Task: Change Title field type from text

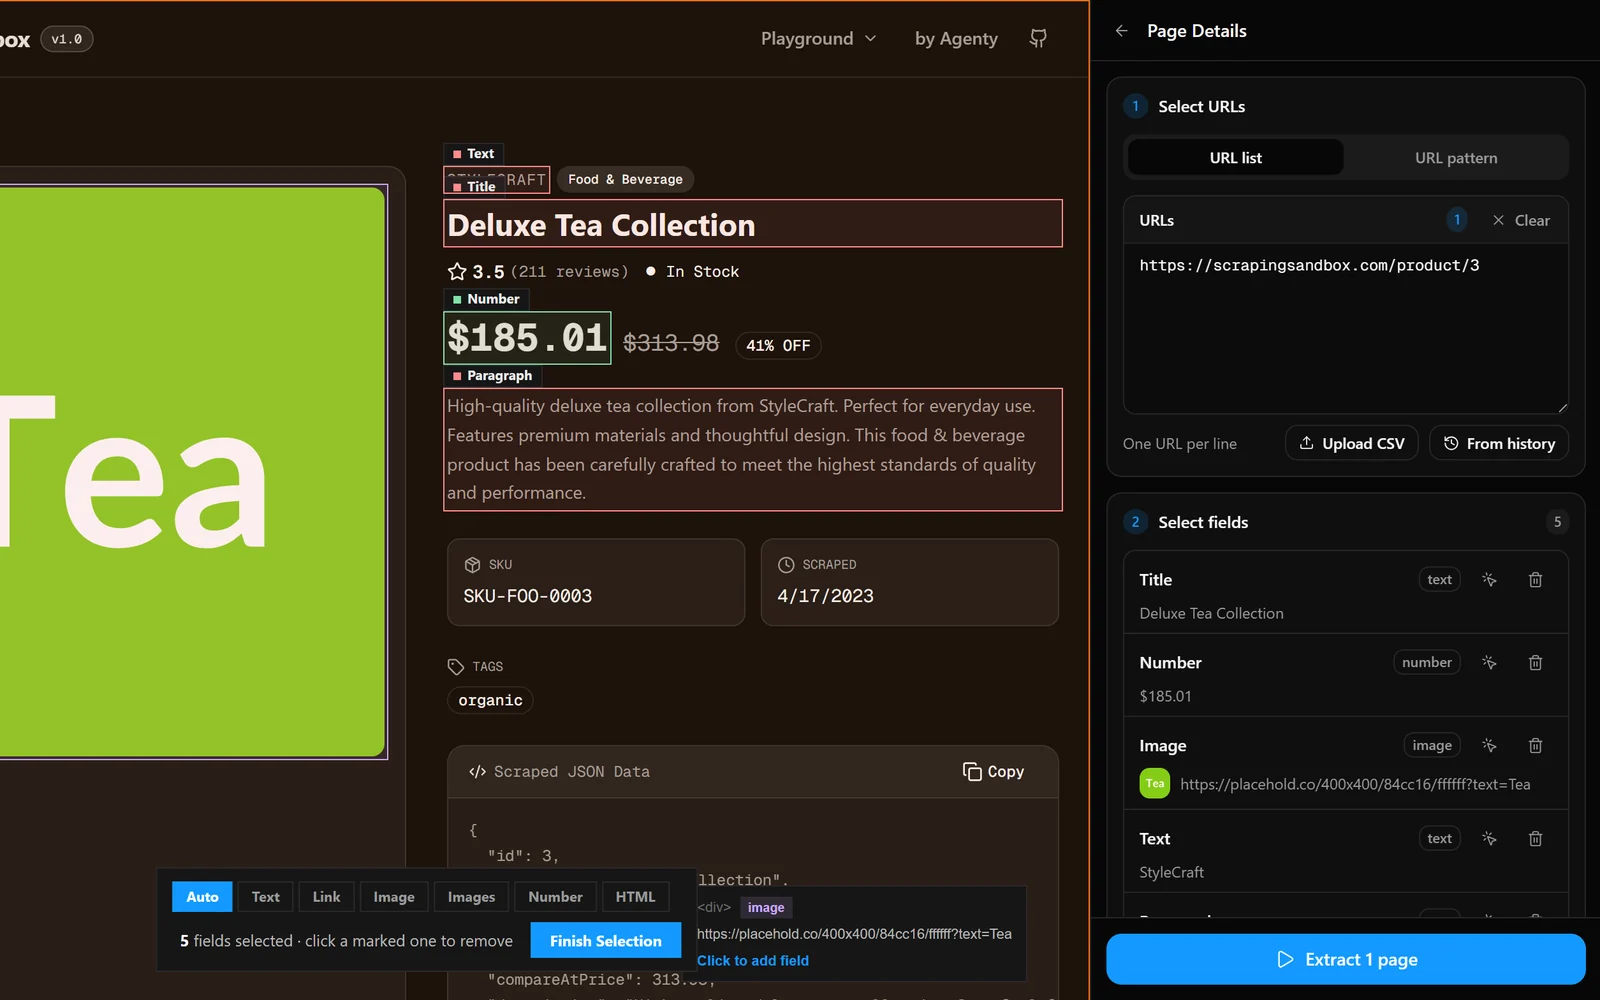Action: [x=1439, y=580]
